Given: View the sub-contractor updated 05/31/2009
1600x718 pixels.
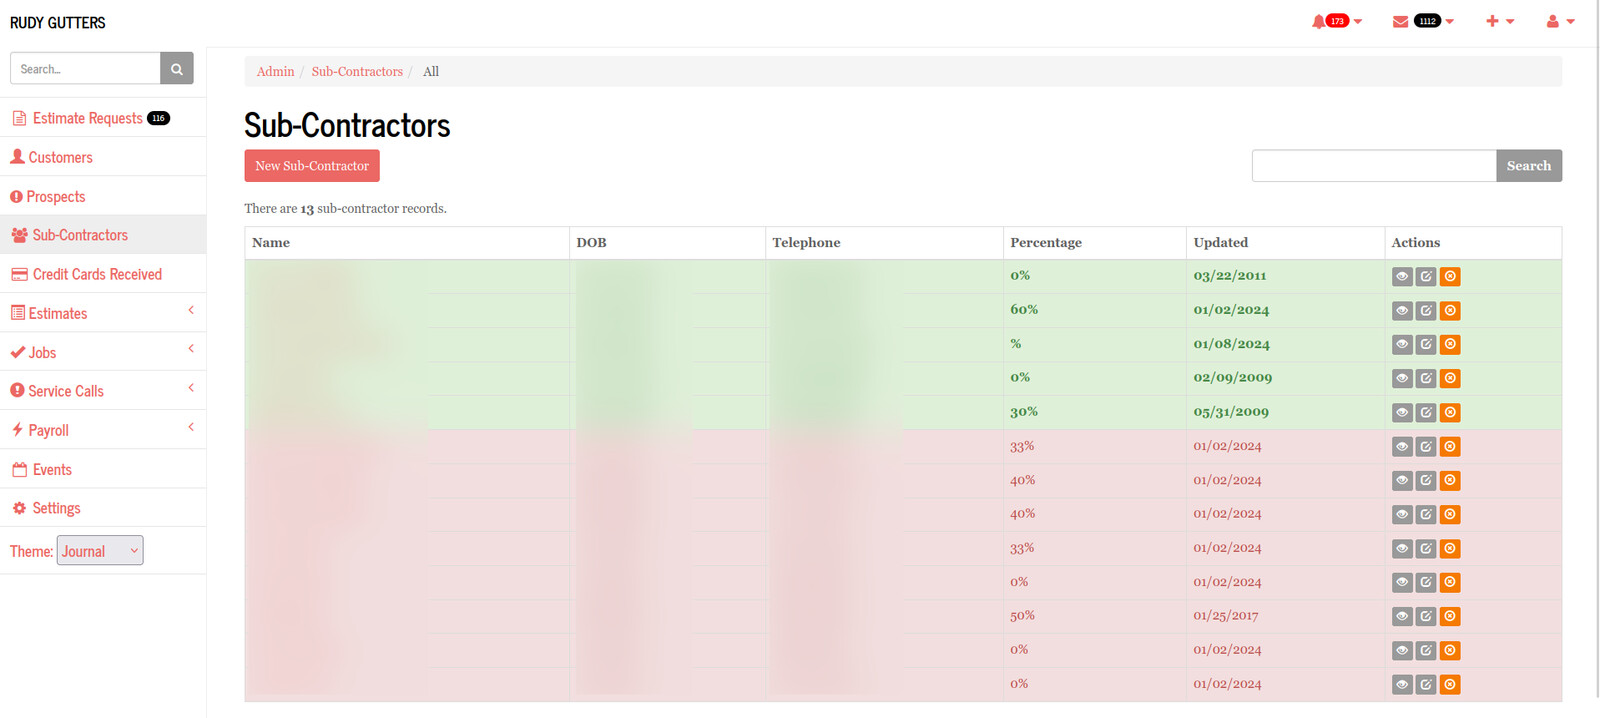Looking at the screenshot, I should pyautogui.click(x=1402, y=413).
